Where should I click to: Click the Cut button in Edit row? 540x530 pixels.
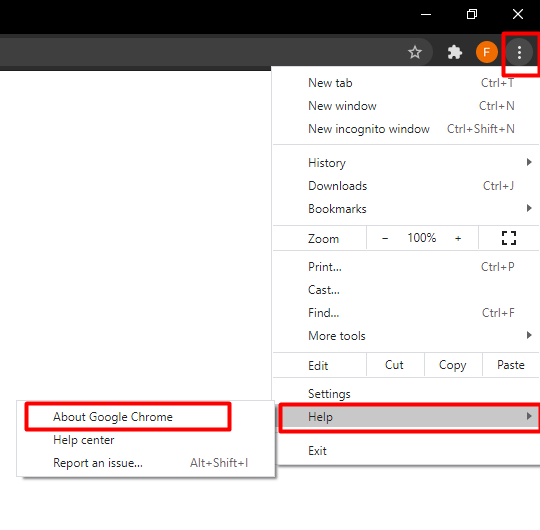point(394,365)
